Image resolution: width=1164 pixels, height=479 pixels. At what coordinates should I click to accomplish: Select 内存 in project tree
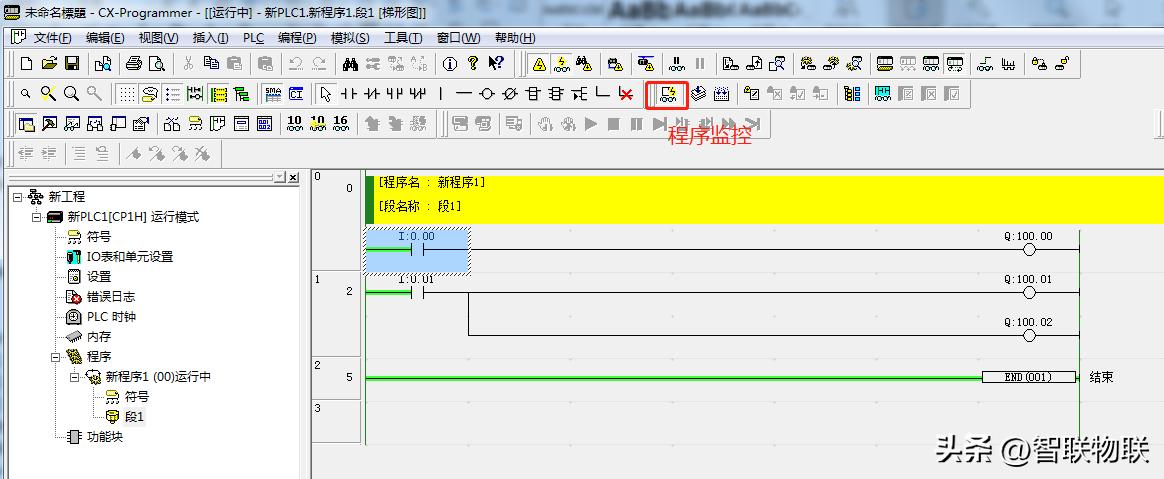[99, 336]
